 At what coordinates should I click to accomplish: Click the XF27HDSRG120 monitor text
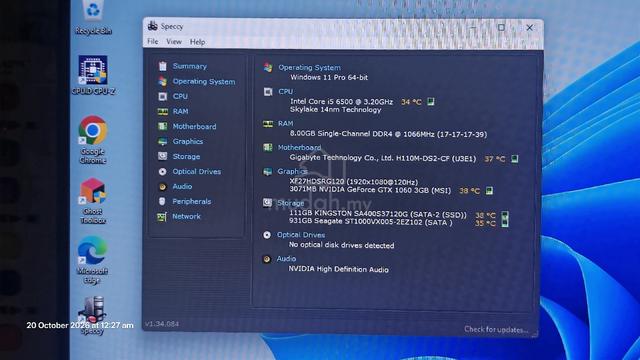point(353,182)
